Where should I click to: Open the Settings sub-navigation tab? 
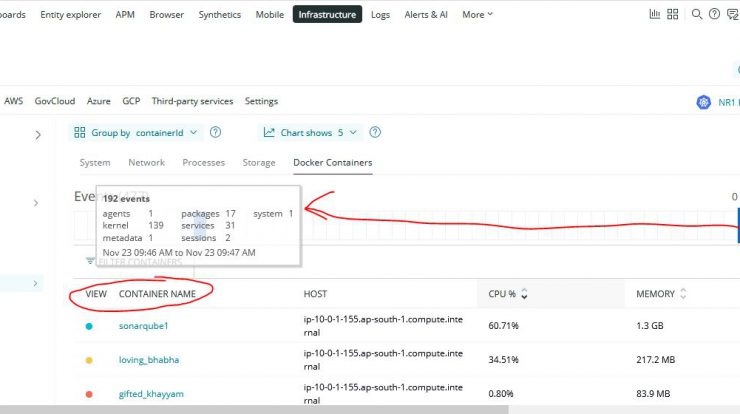[x=261, y=101]
